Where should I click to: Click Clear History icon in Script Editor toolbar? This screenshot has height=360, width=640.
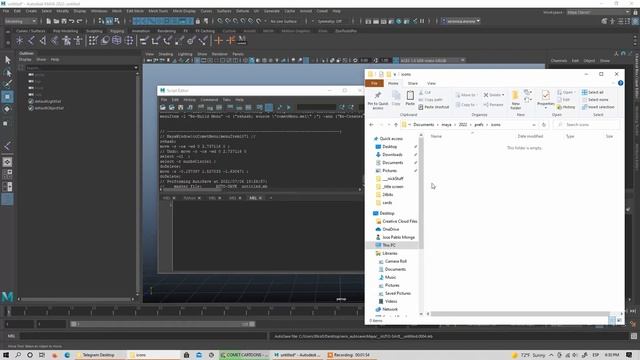click(x=201, y=107)
